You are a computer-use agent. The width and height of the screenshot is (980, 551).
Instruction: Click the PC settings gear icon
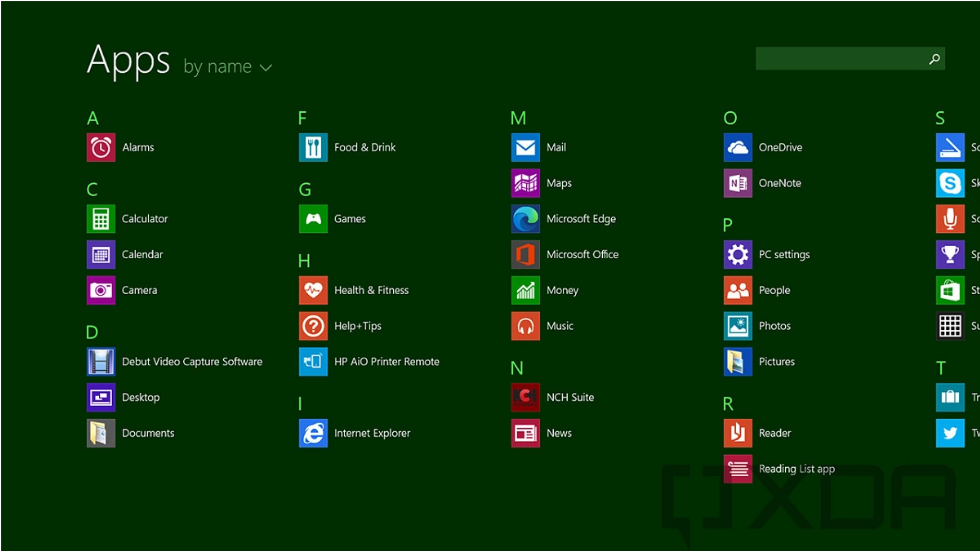(738, 255)
